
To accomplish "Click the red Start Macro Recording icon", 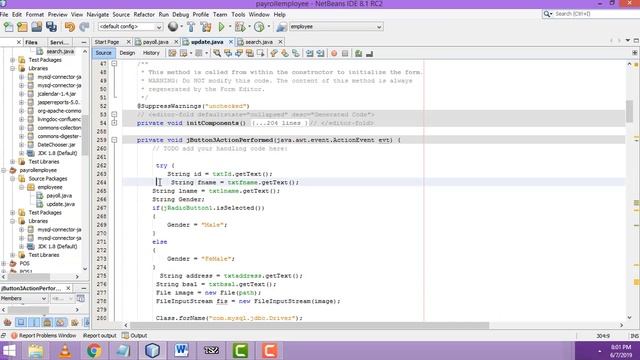I will [334, 53].
